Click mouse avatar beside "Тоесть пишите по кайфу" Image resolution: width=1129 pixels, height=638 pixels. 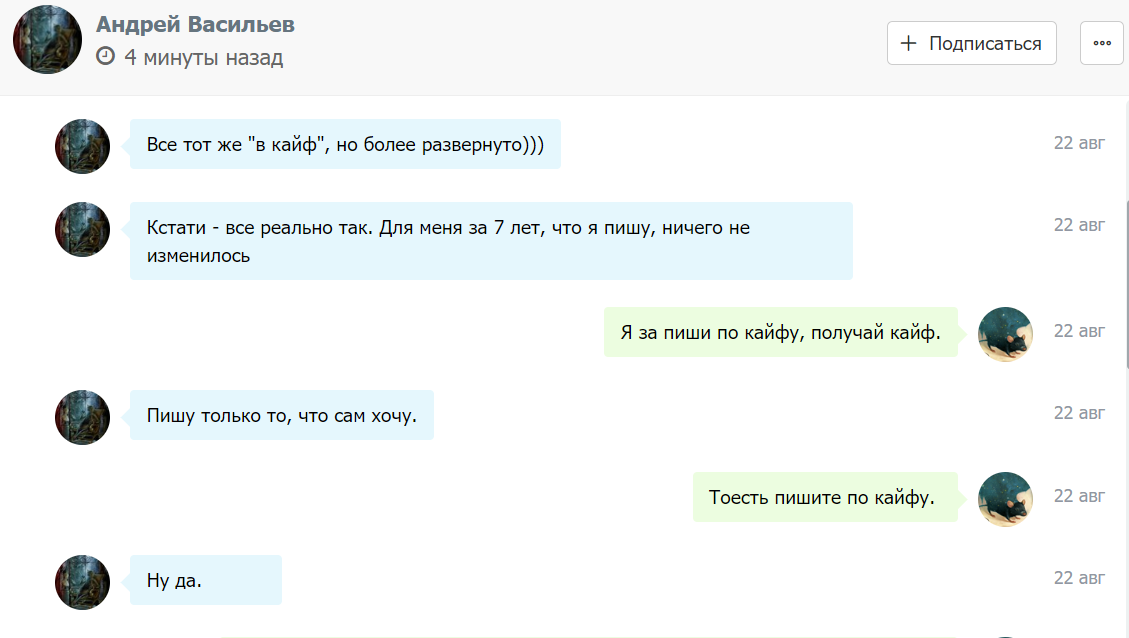pos(1005,498)
